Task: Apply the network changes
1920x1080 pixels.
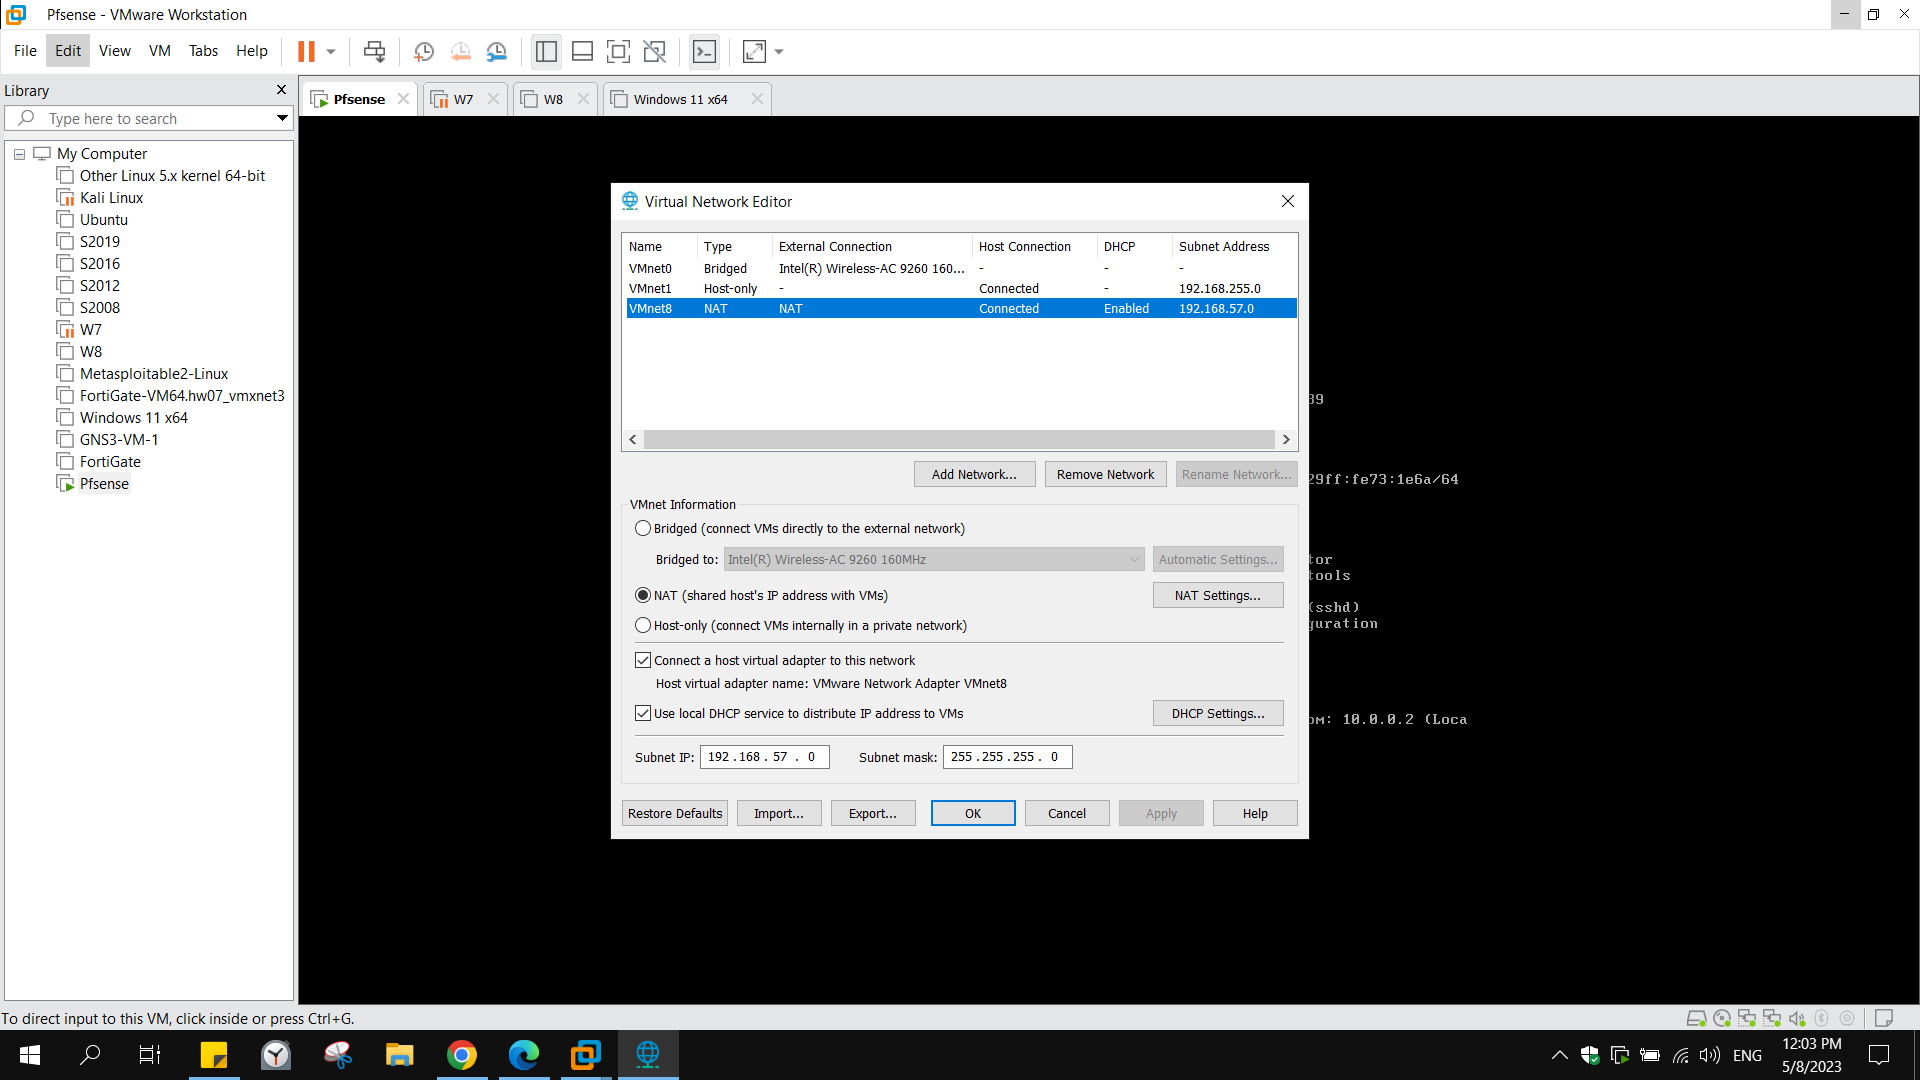Action: (1160, 813)
